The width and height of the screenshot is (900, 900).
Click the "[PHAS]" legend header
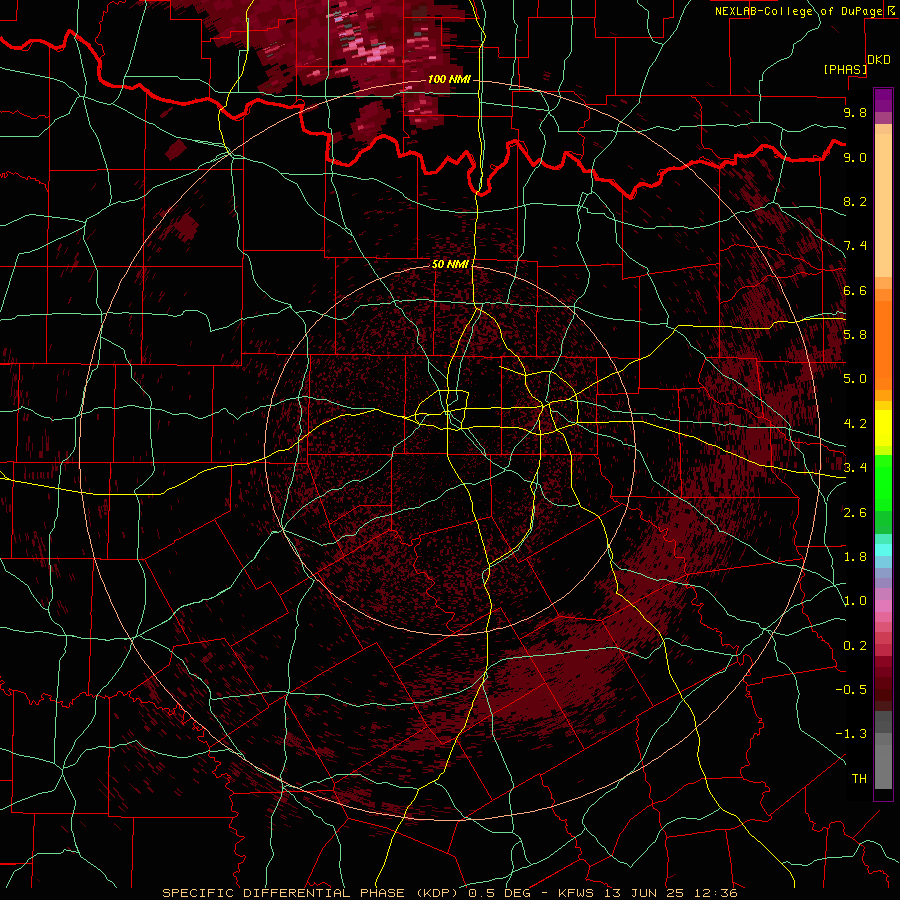tap(845, 69)
